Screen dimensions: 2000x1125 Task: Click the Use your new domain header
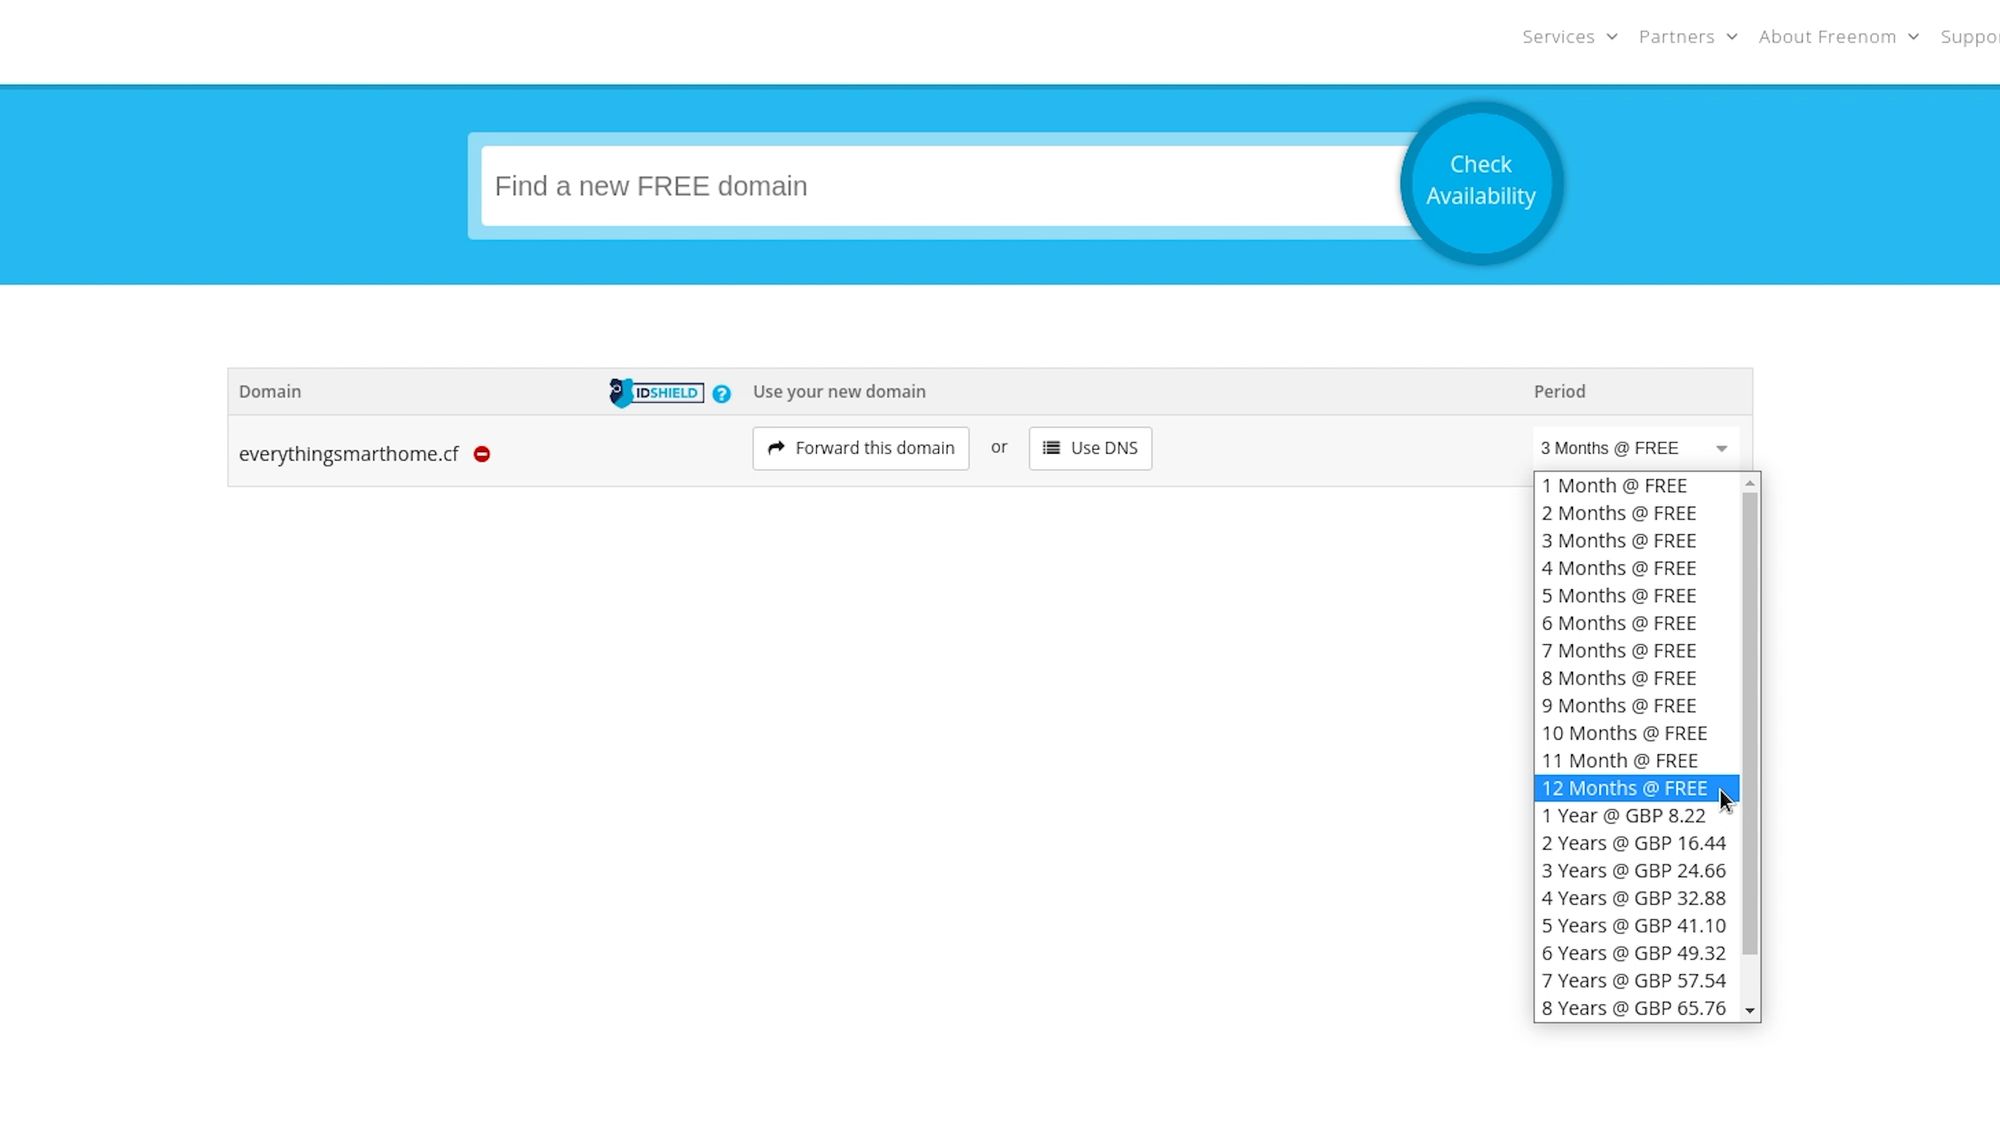tap(839, 392)
